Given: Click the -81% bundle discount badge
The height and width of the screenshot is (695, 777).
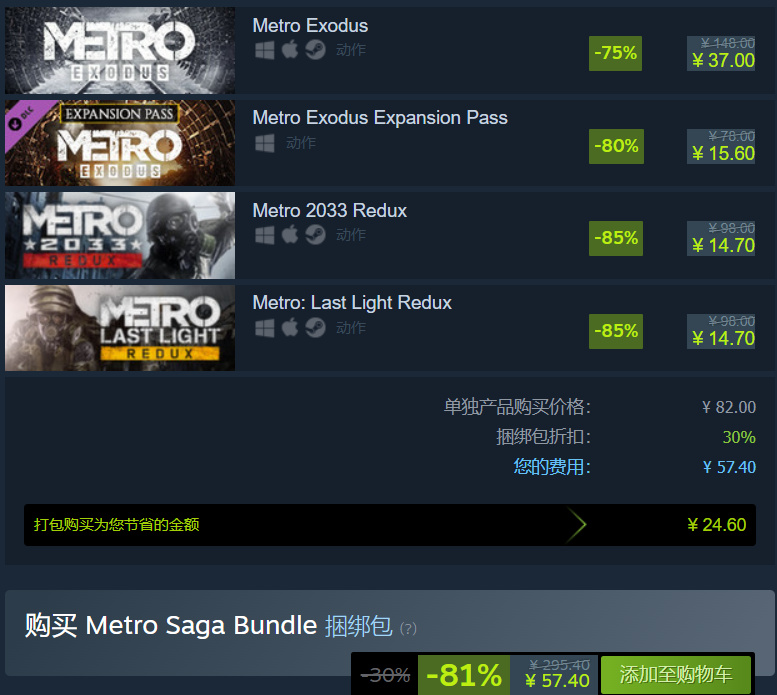Looking at the screenshot, I should click(463, 675).
